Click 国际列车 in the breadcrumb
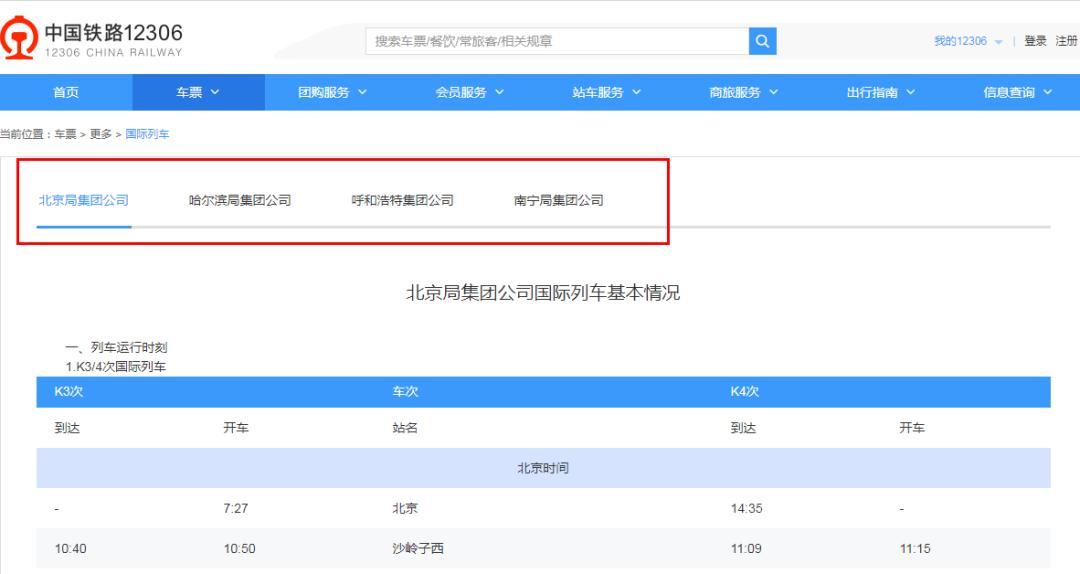This screenshot has width=1080, height=574. click(x=147, y=134)
